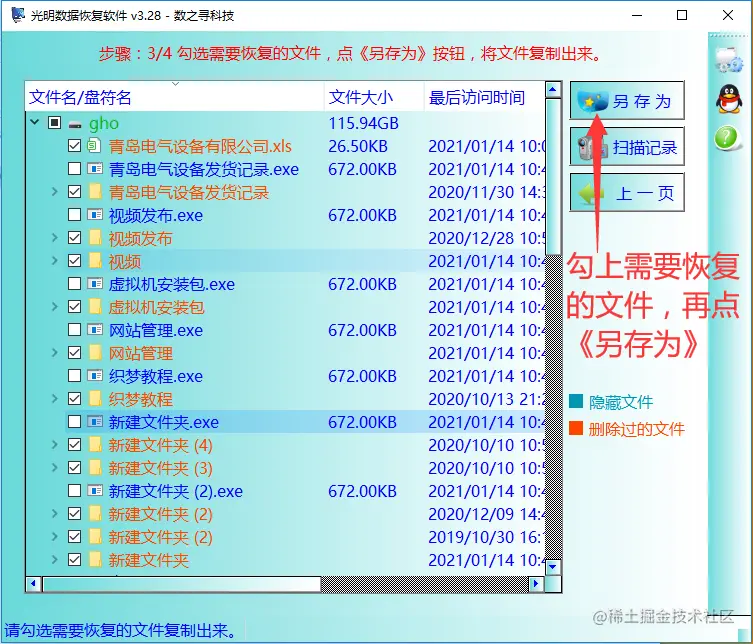Click the exe icon of 新建文件夹.exe

(95, 422)
